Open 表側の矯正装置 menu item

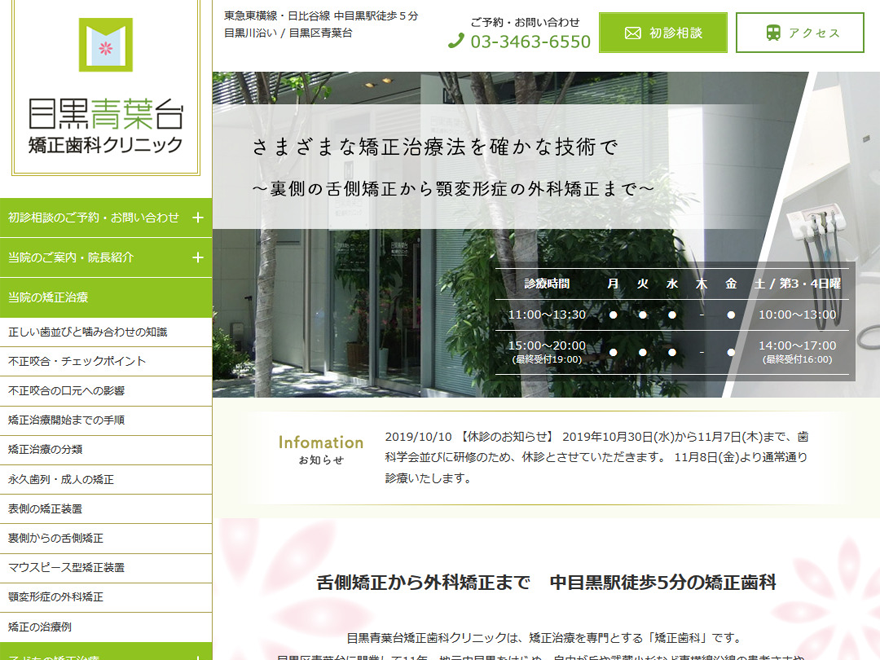click(x=106, y=509)
